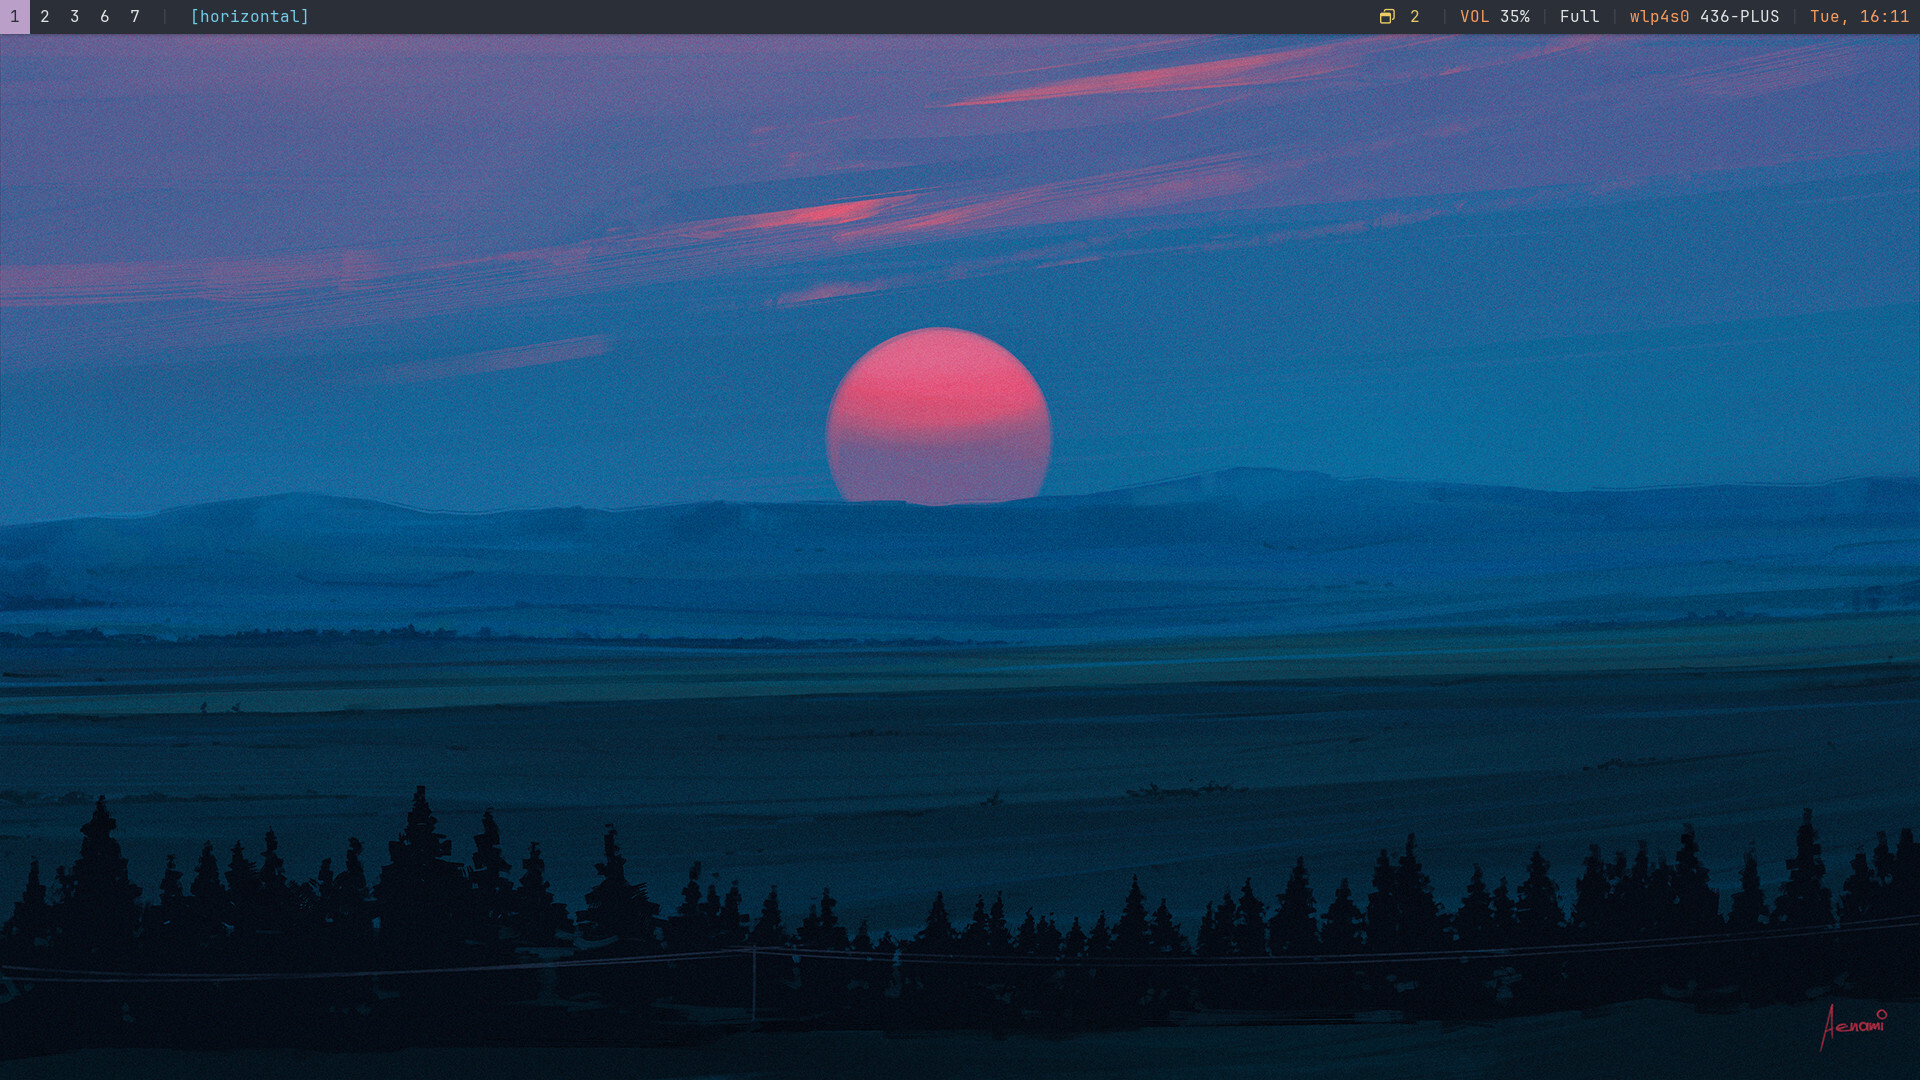Click the Full battery status
The width and height of the screenshot is (1920, 1080).
(1579, 17)
